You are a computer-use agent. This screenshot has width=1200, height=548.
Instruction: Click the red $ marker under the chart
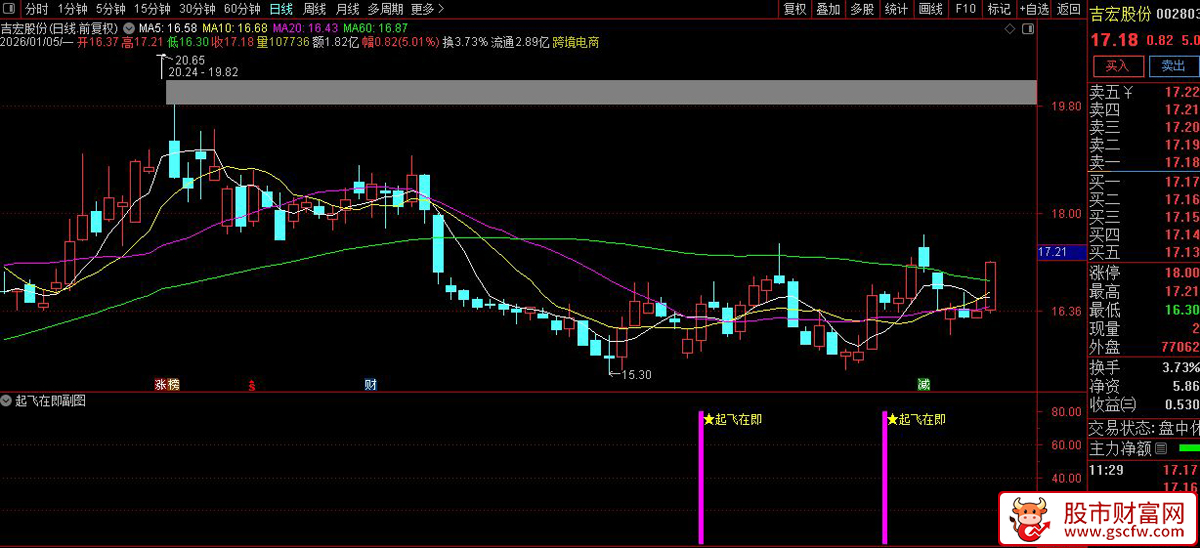252,385
